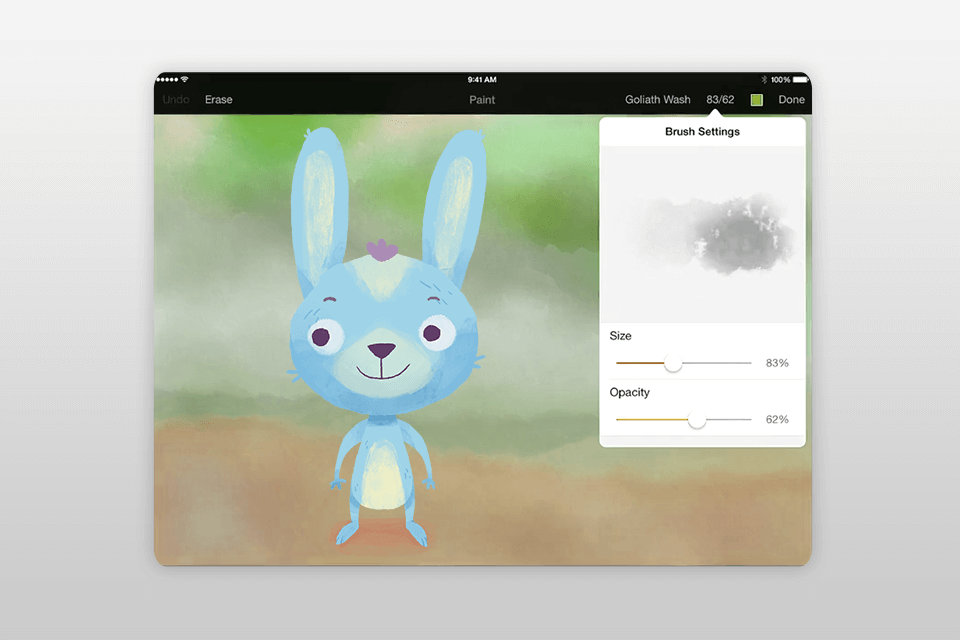Click the Size slider track near maximum
This screenshot has height=640, width=960.
coord(745,363)
